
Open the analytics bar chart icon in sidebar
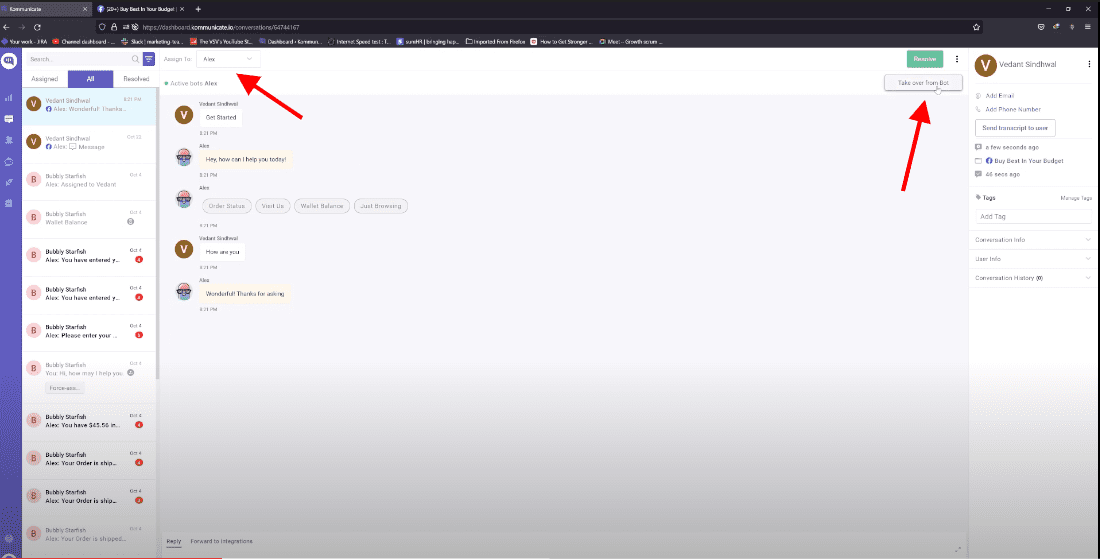coord(9,98)
